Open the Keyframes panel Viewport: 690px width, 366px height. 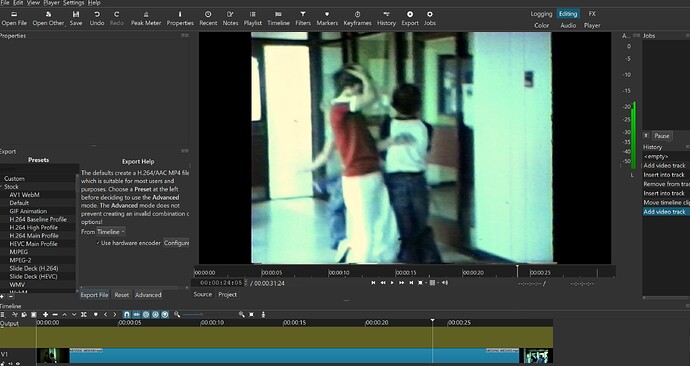pyautogui.click(x=357, y=18)
